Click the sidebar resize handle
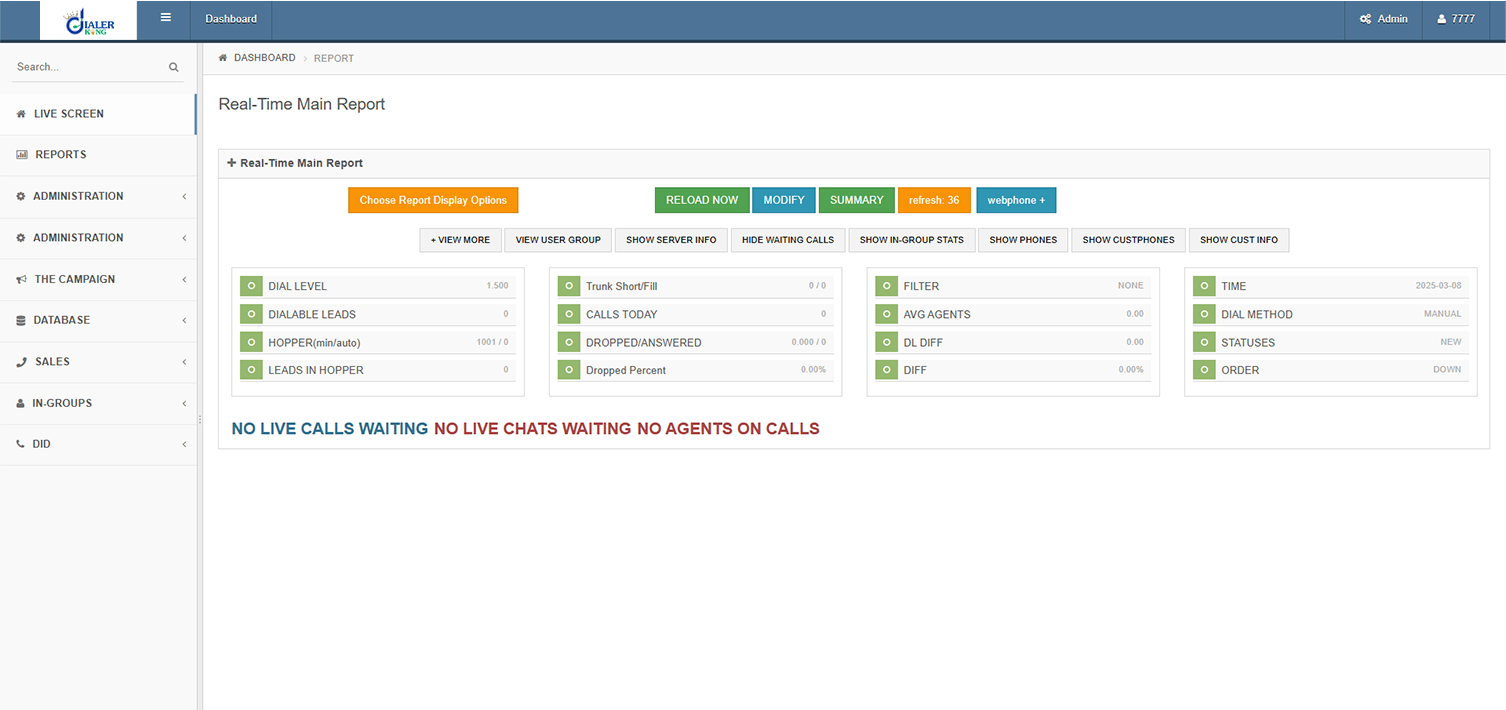The width and height of the screenshot is (1506, 710). [x=200, y=420]
